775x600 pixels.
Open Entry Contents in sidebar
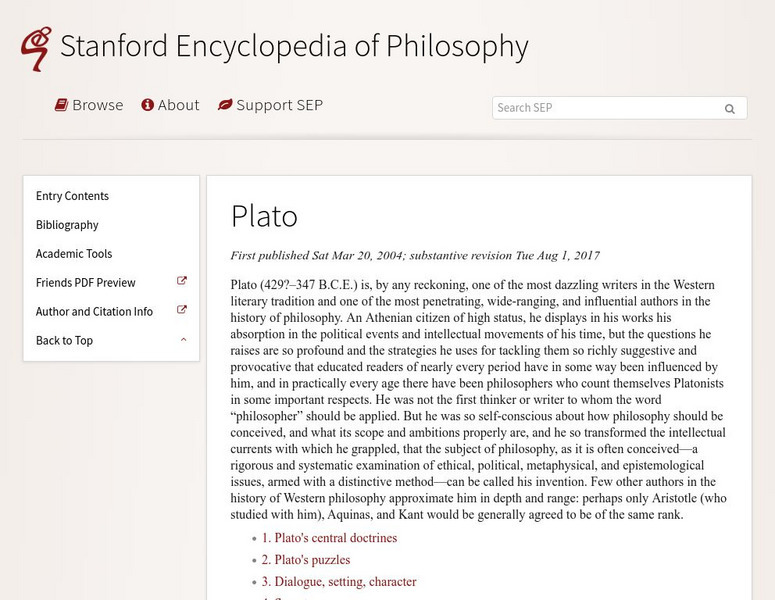pos(72,196)
